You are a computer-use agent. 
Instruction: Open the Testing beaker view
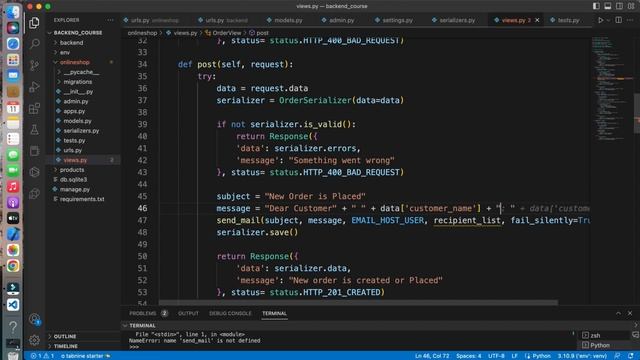[35, 130]
